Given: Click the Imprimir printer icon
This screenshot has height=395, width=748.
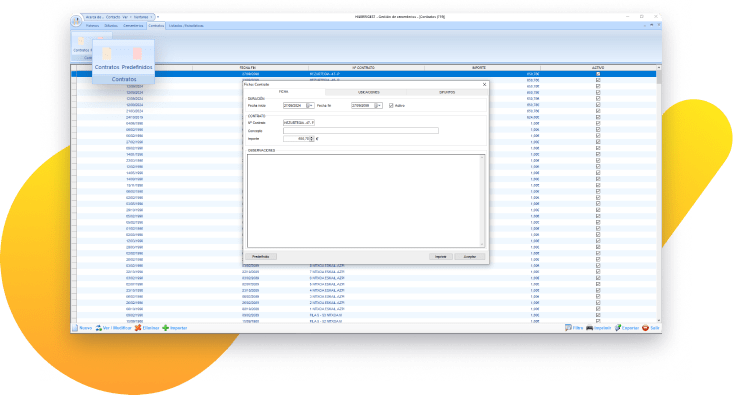Looking at the screenshot, I should (590, 328).
